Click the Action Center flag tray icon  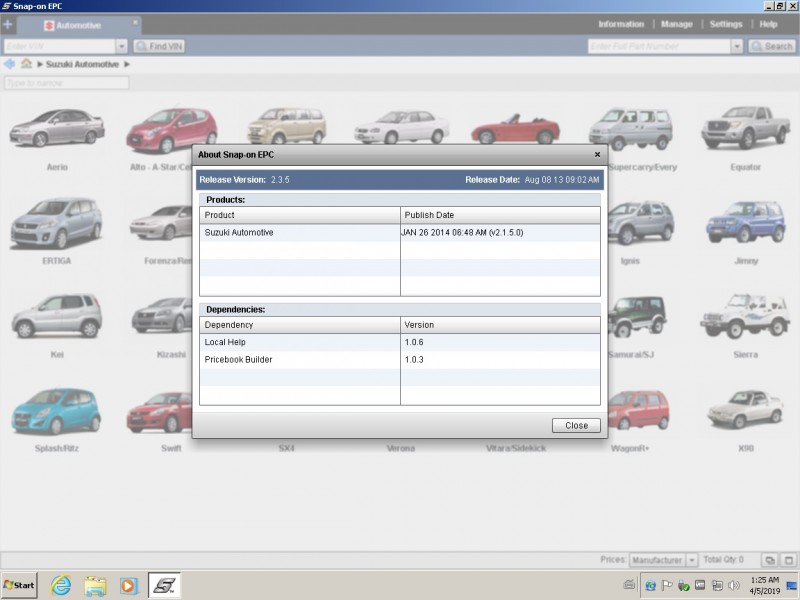tap(666, 585)
